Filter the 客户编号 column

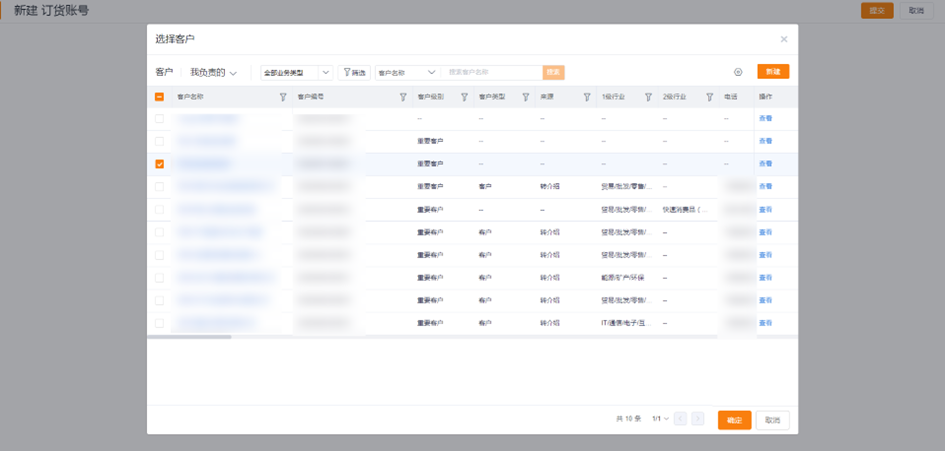403,96
